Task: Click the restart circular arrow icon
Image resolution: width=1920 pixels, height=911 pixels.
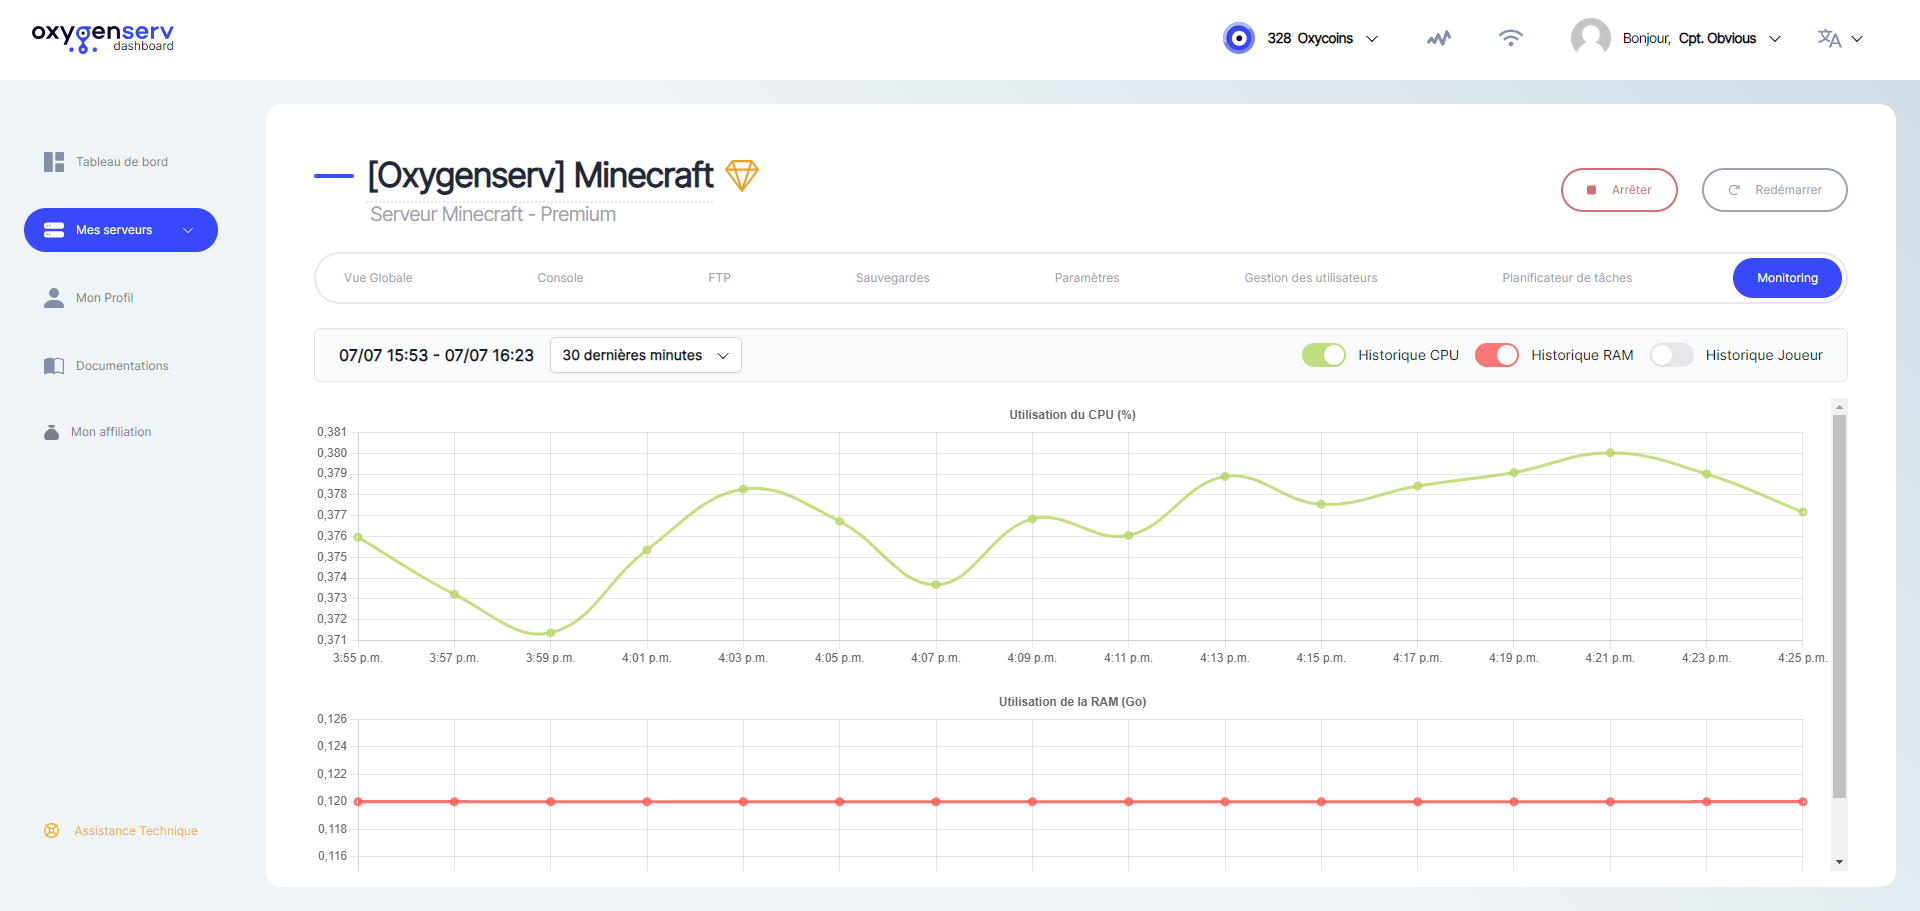Action: coord(1735,190)
